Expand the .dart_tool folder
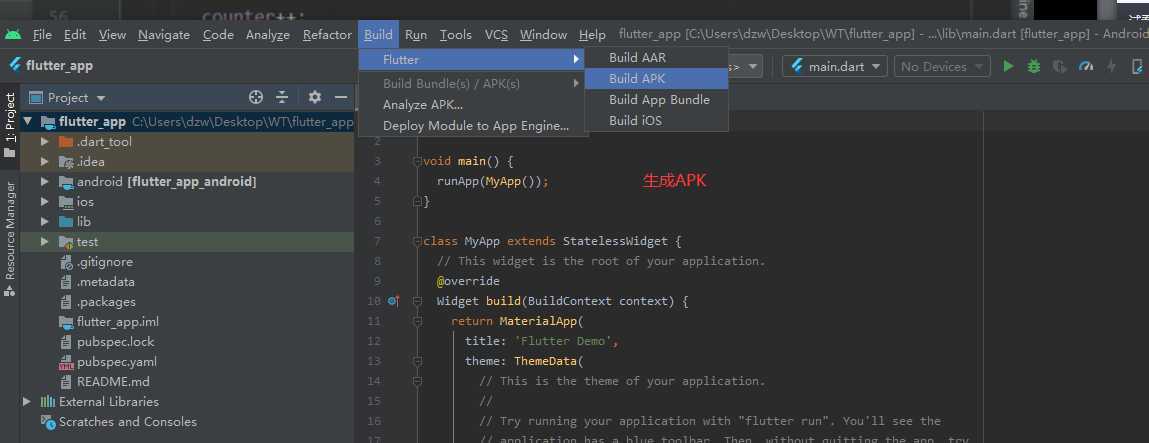The height and width of the screenshot is (443, 1149). (45, 142)
